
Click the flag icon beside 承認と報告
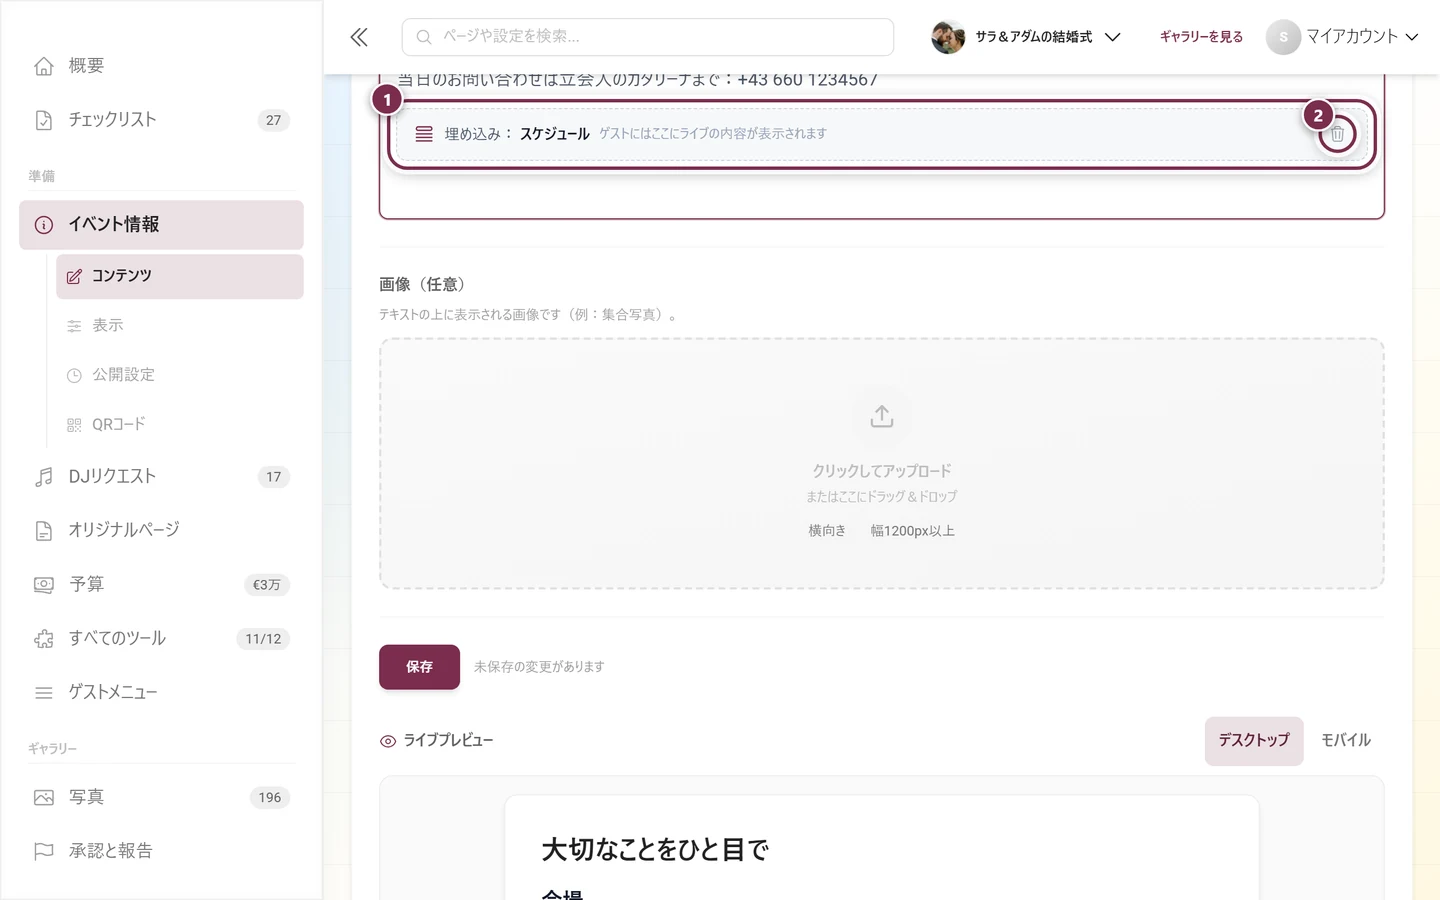pos(44,852)
